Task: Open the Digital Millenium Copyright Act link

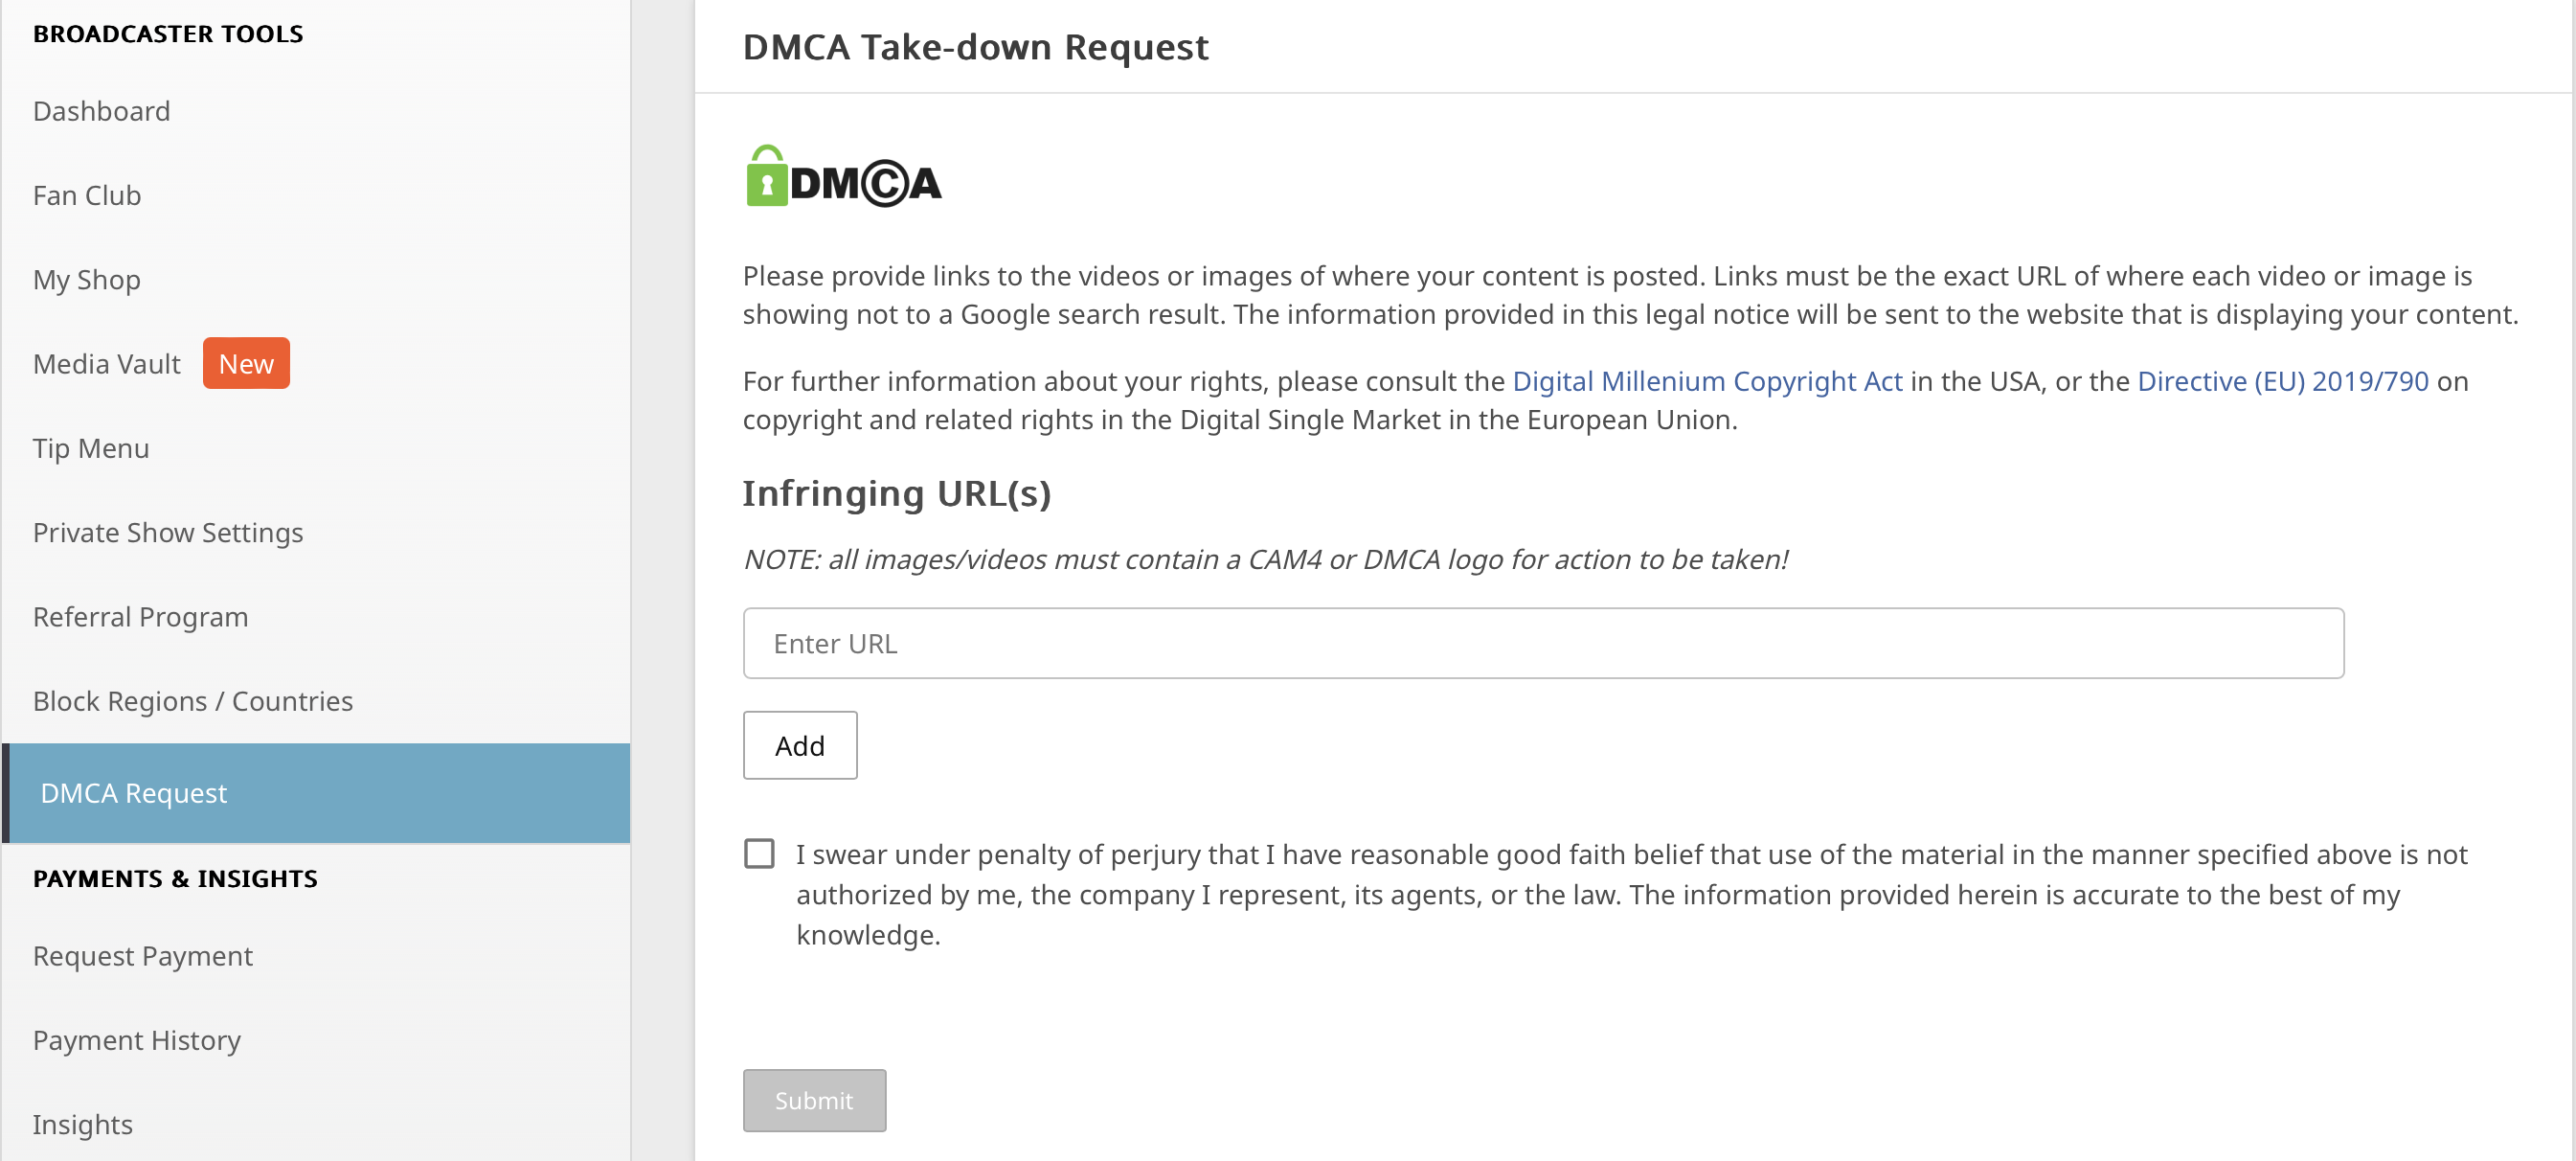Action: click(1706, 381)
